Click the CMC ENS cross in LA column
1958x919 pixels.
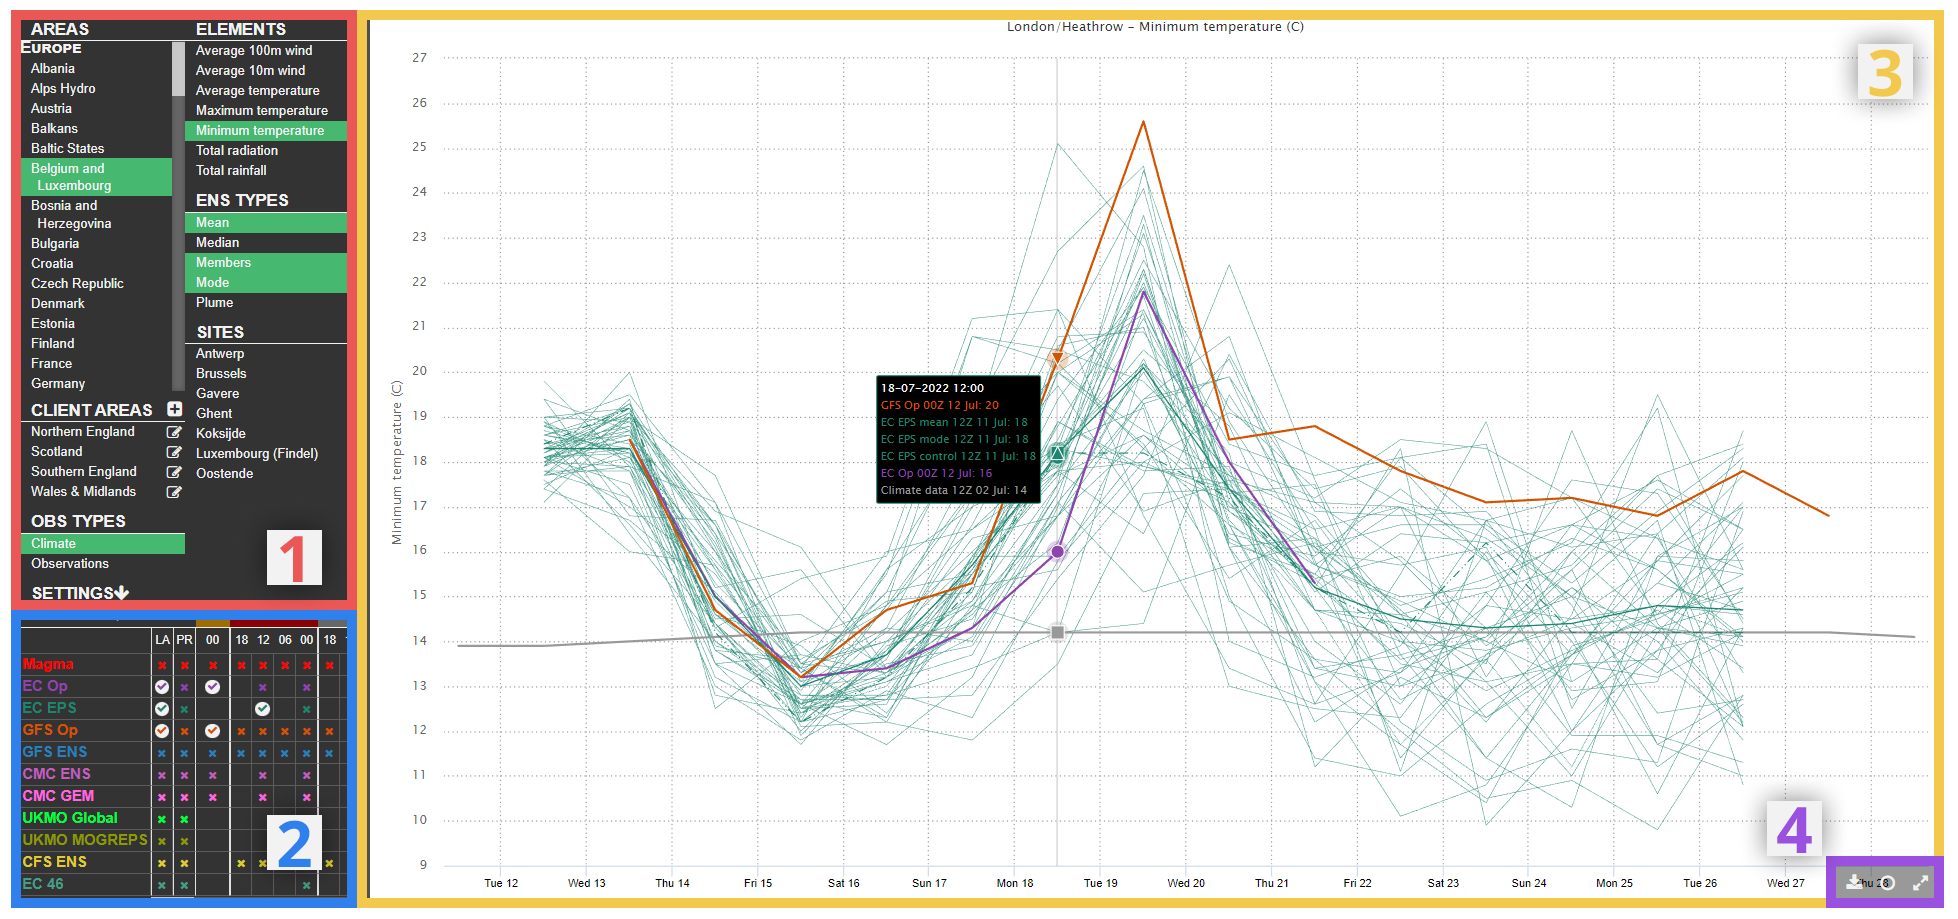coord(162,775)
